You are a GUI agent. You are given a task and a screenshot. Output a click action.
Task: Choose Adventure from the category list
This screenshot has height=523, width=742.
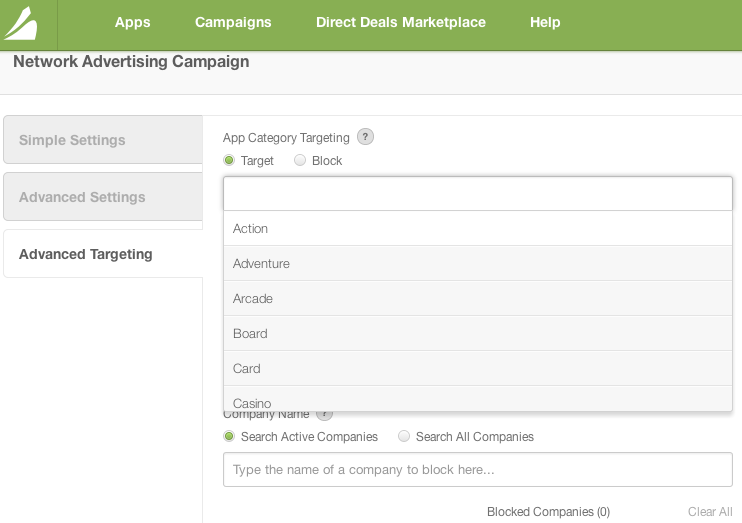point(478,263)
